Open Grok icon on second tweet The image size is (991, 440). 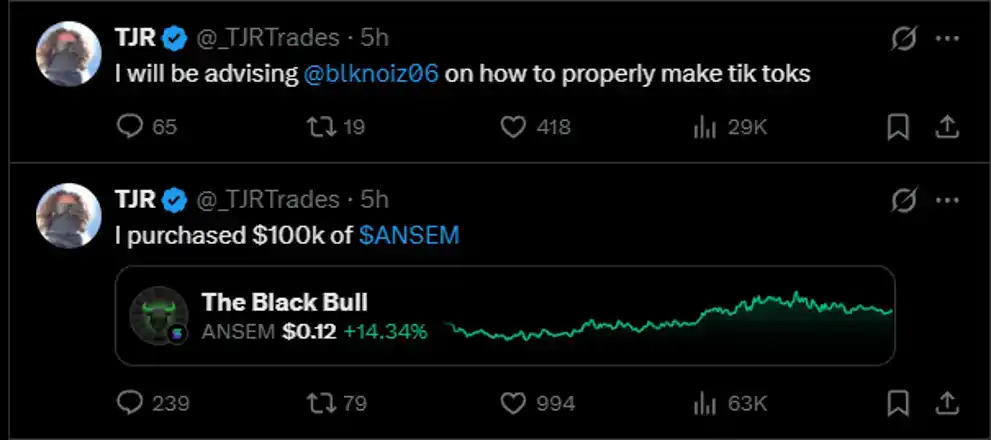coord(904,201)
